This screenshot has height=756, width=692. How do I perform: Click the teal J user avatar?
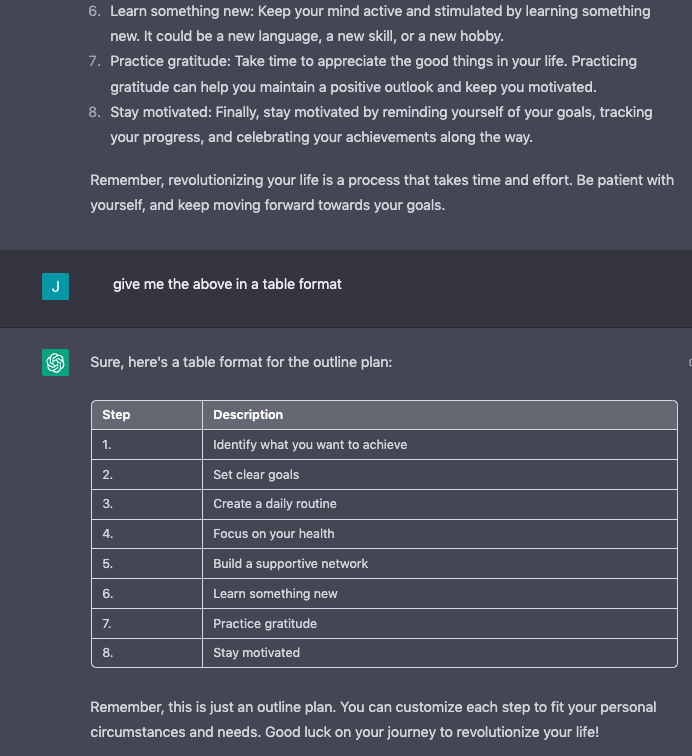(55, 286)
